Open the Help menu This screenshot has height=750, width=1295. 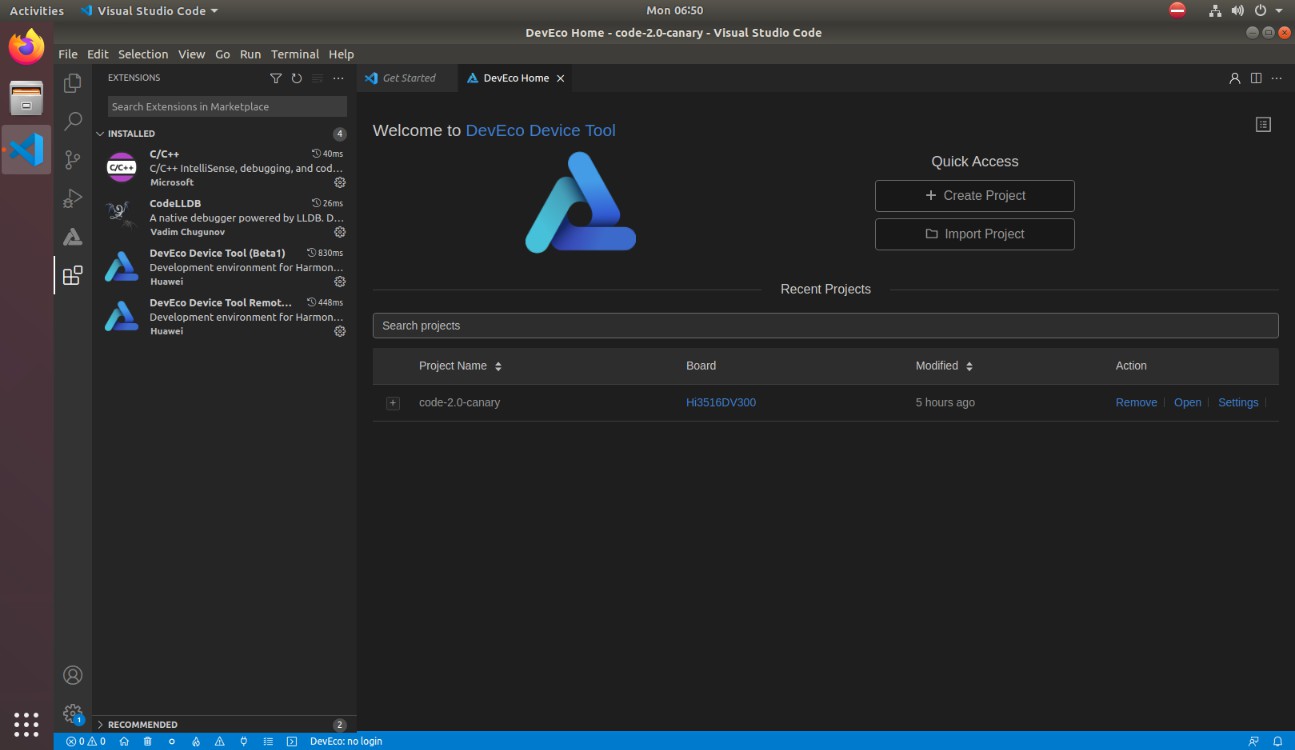coord(341,54)
